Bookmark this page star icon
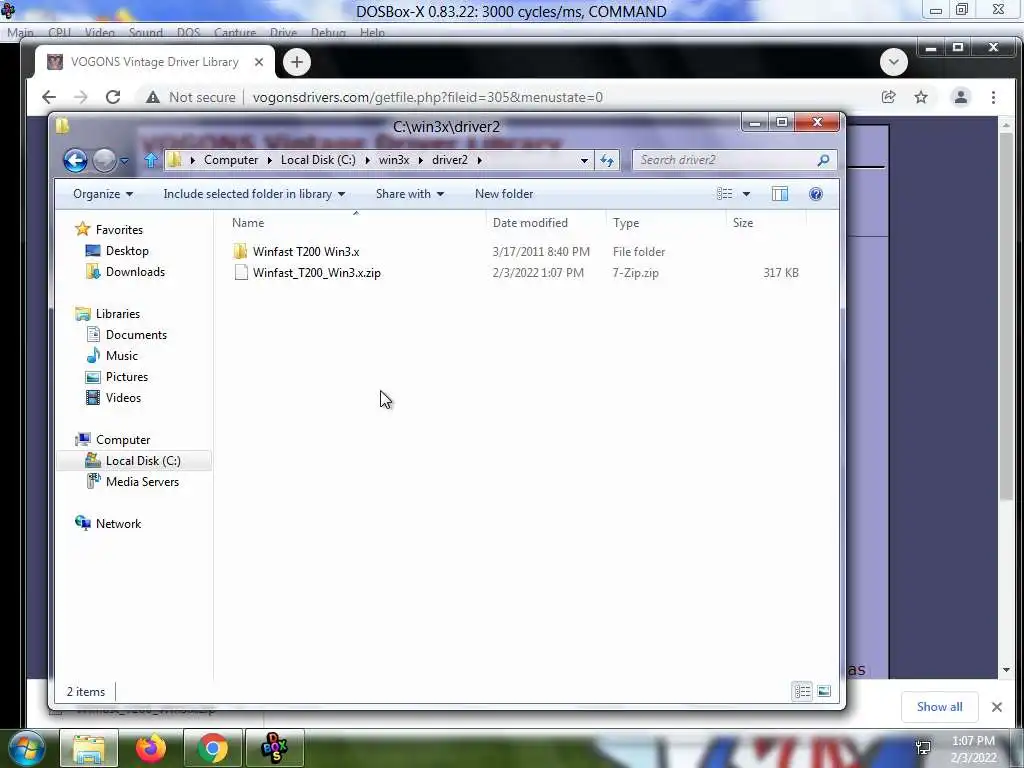 pyautogui.click(x=921, y=97)
